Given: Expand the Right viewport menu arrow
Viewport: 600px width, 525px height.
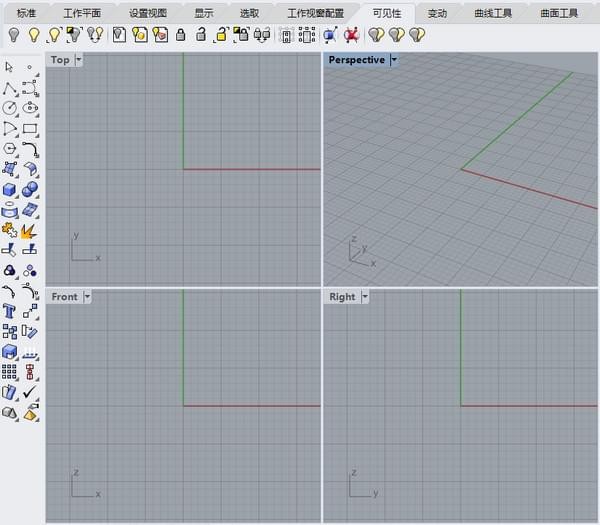Looking at the screenshot, I should [365, 297].
